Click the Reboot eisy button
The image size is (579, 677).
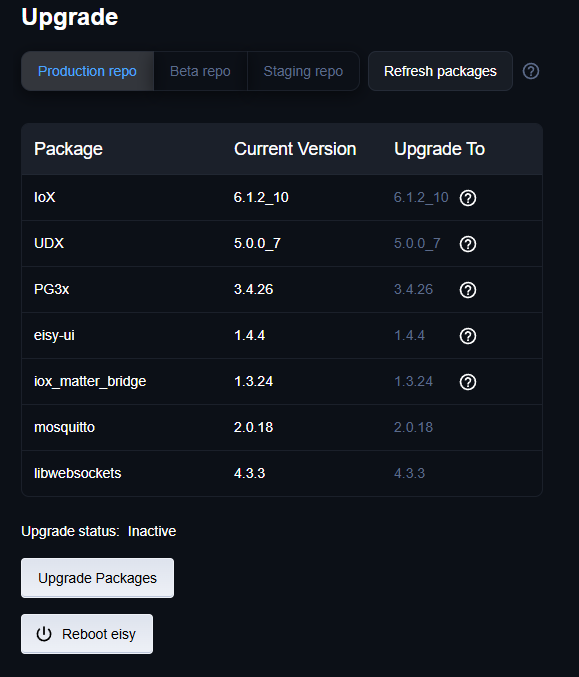pyautogui.click(x=87, y=634)
